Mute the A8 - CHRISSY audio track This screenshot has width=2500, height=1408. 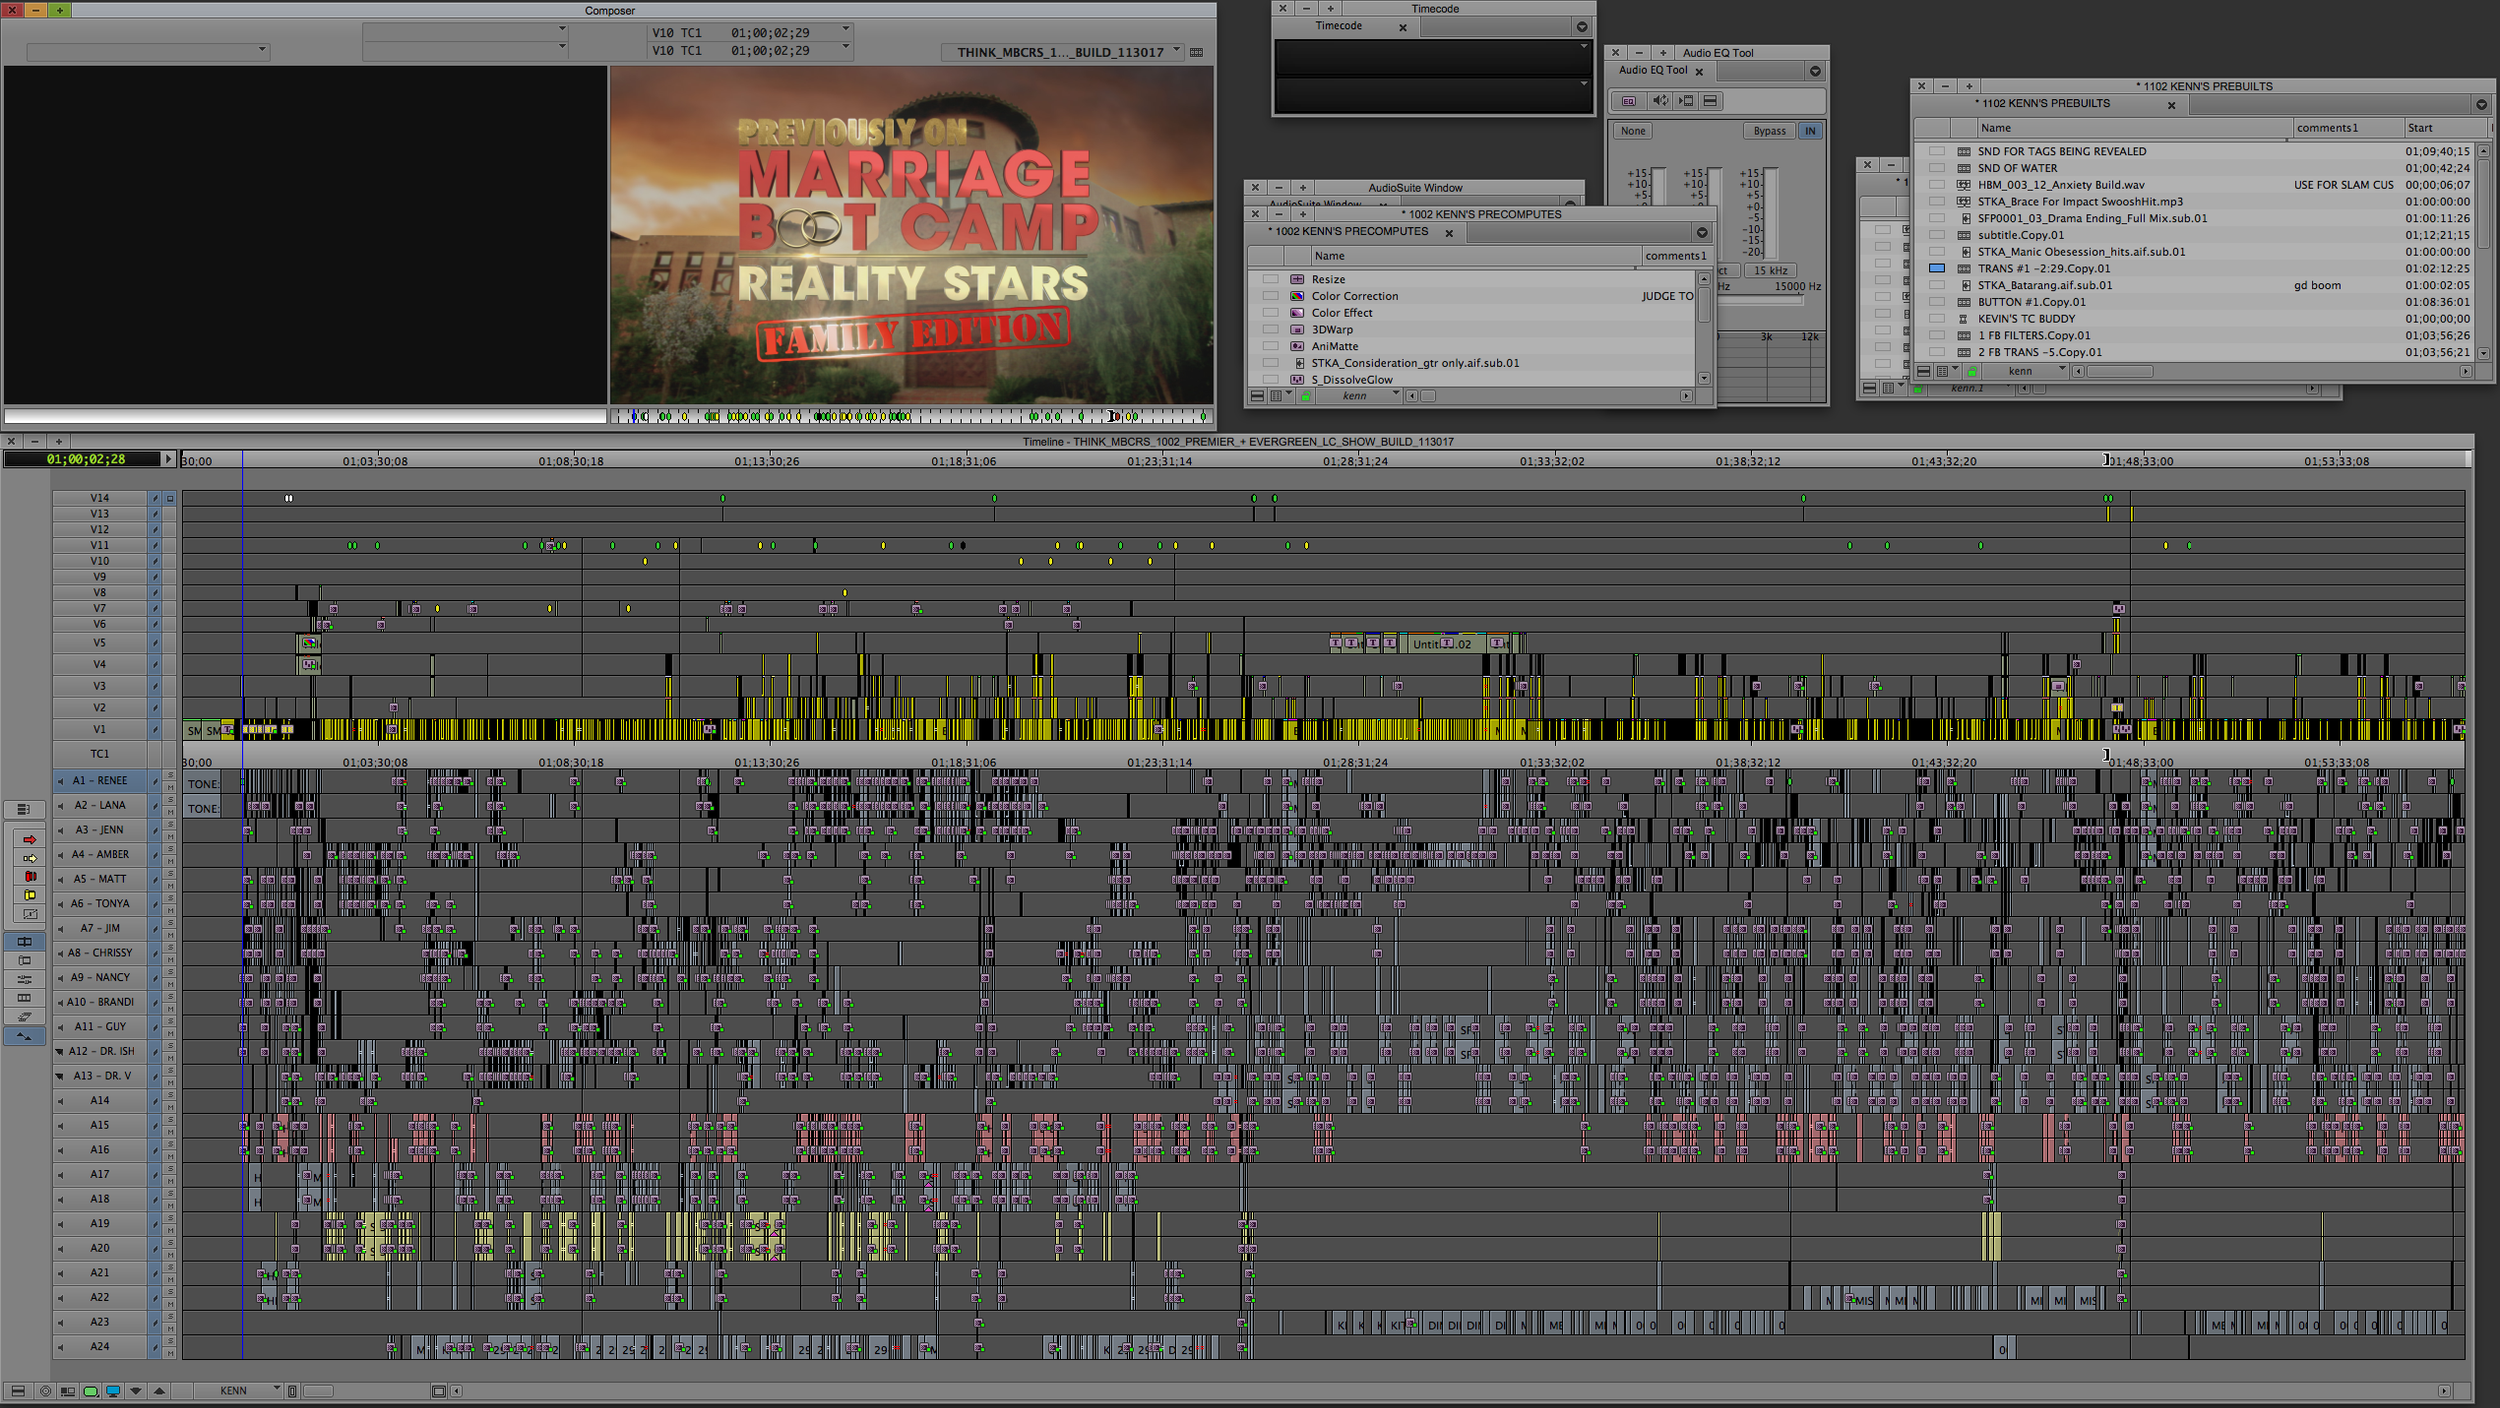coord(171,960)
